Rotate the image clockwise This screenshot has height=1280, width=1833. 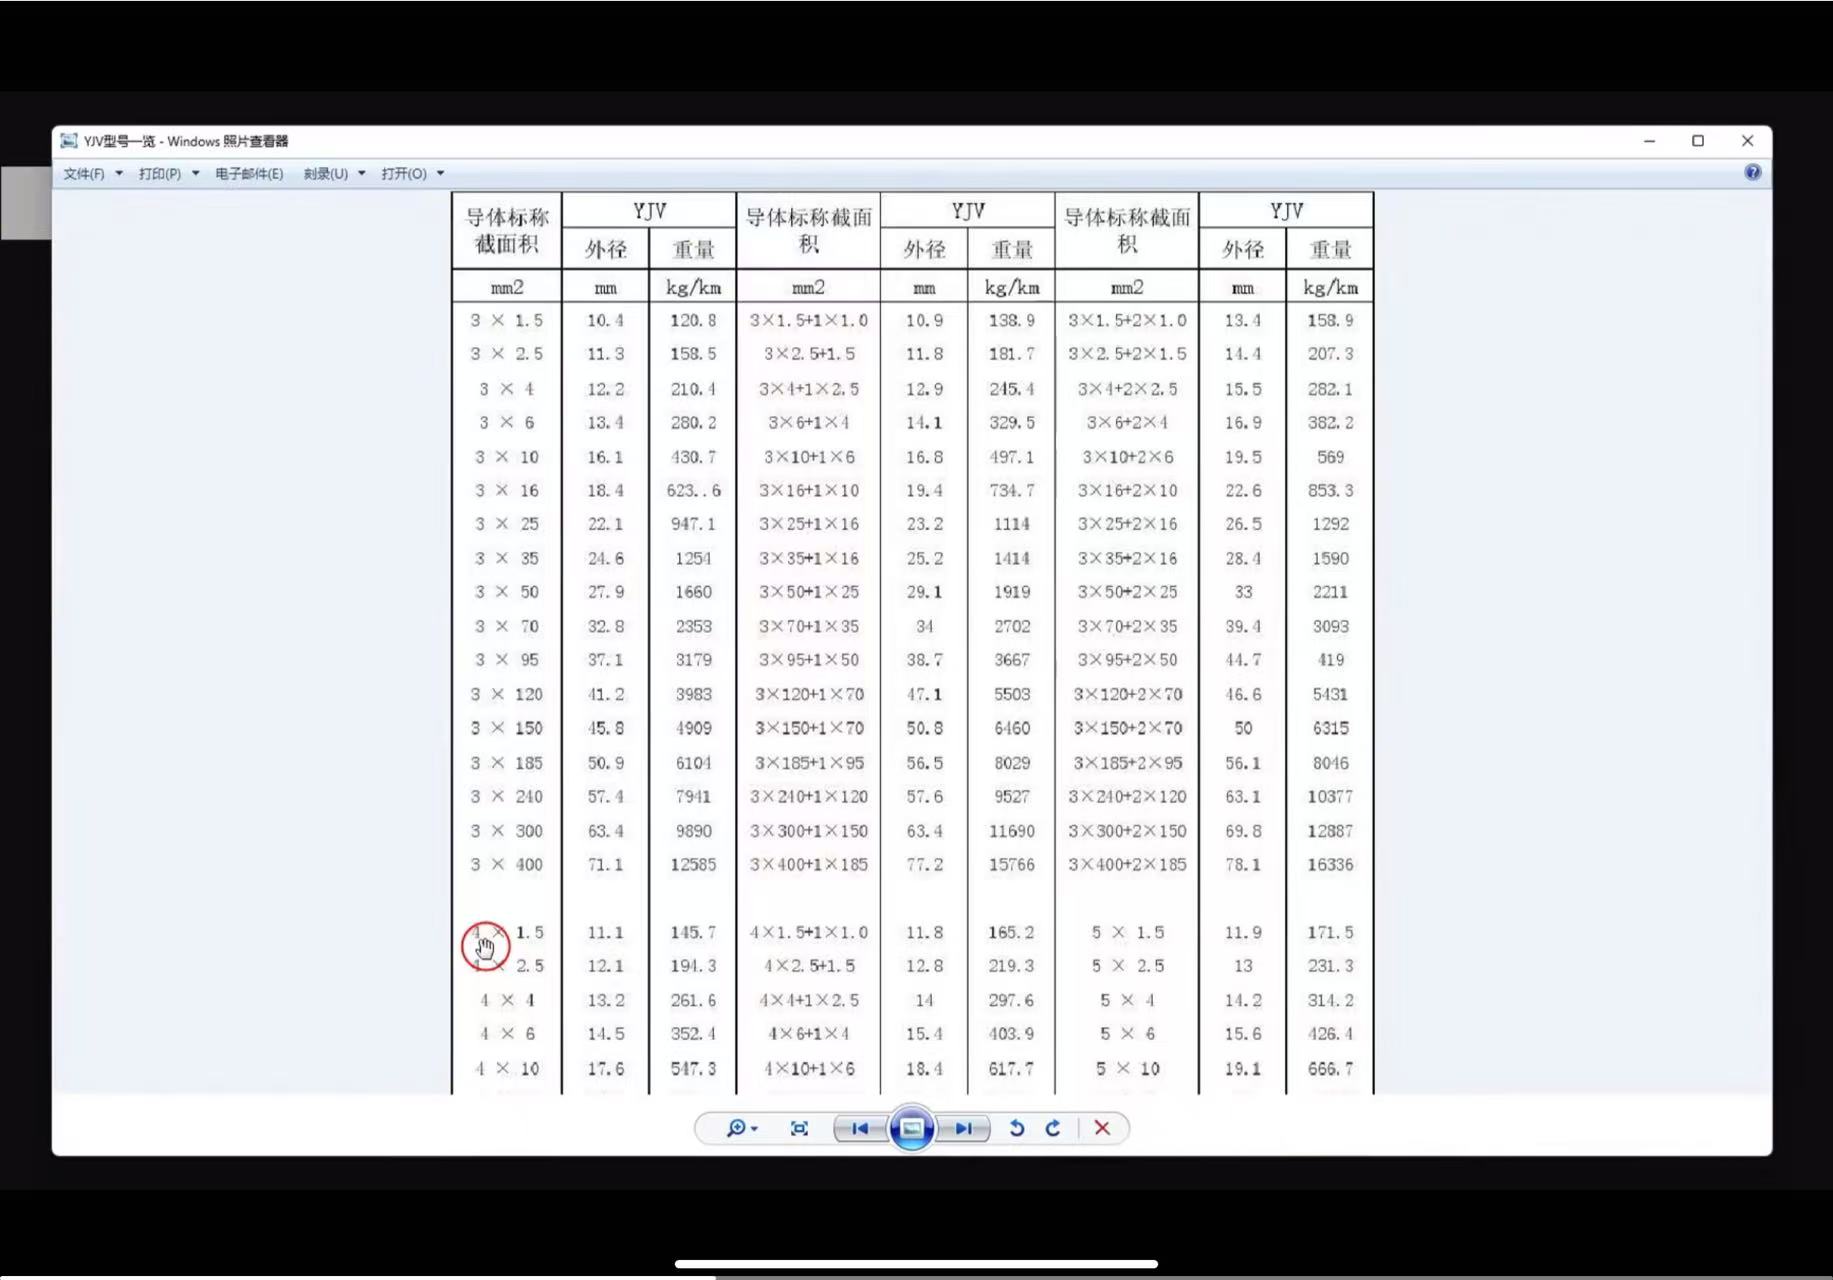click(x=1053, y=1128)
